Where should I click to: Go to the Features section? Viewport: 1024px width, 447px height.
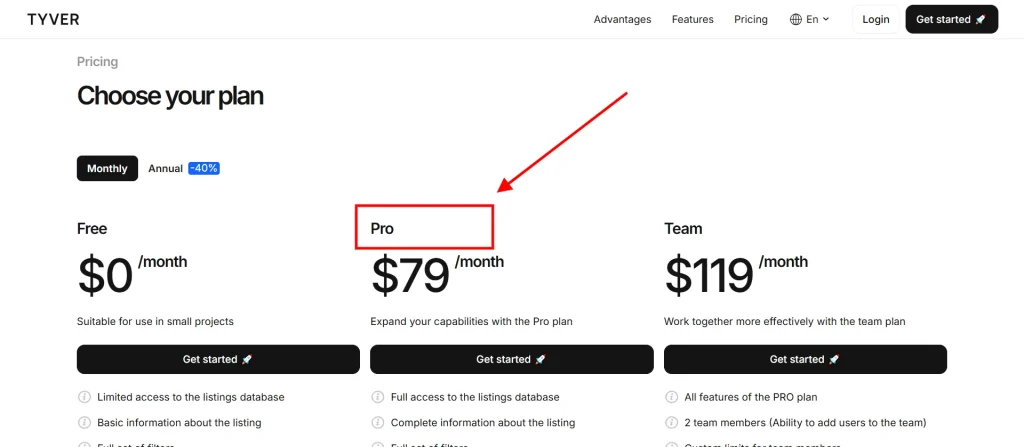(x=692, y=19)
